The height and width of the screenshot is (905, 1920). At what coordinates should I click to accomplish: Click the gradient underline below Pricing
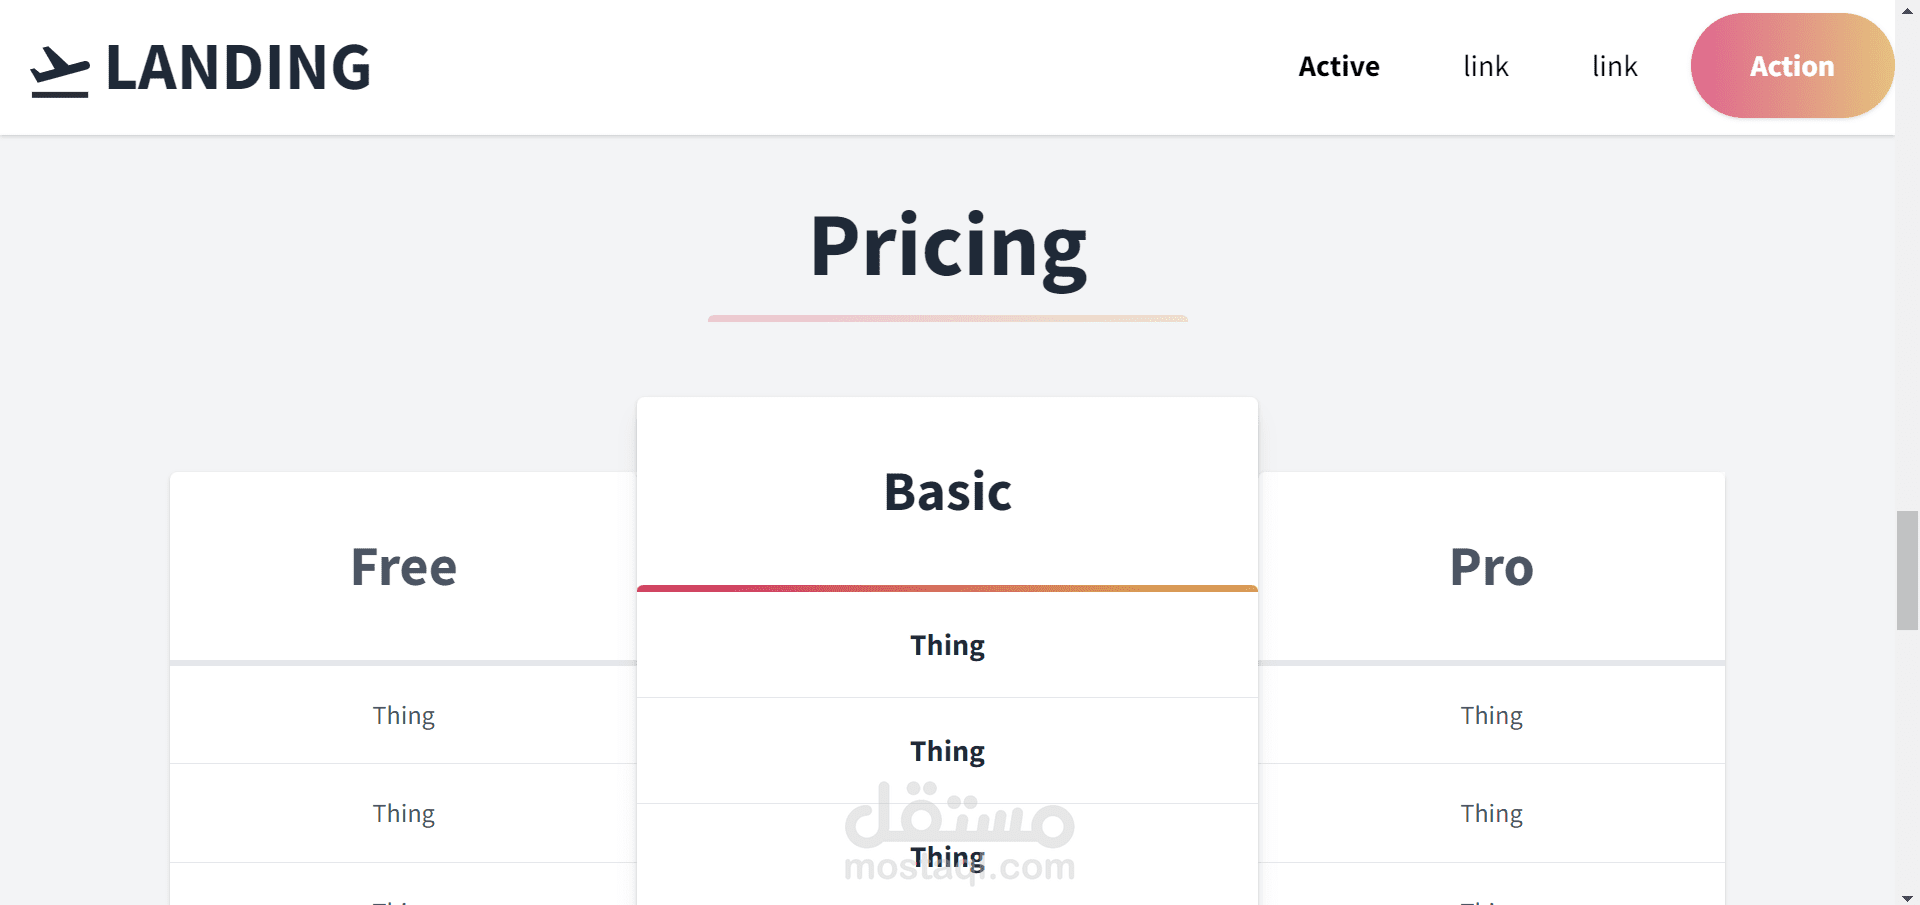pos(947,318)
